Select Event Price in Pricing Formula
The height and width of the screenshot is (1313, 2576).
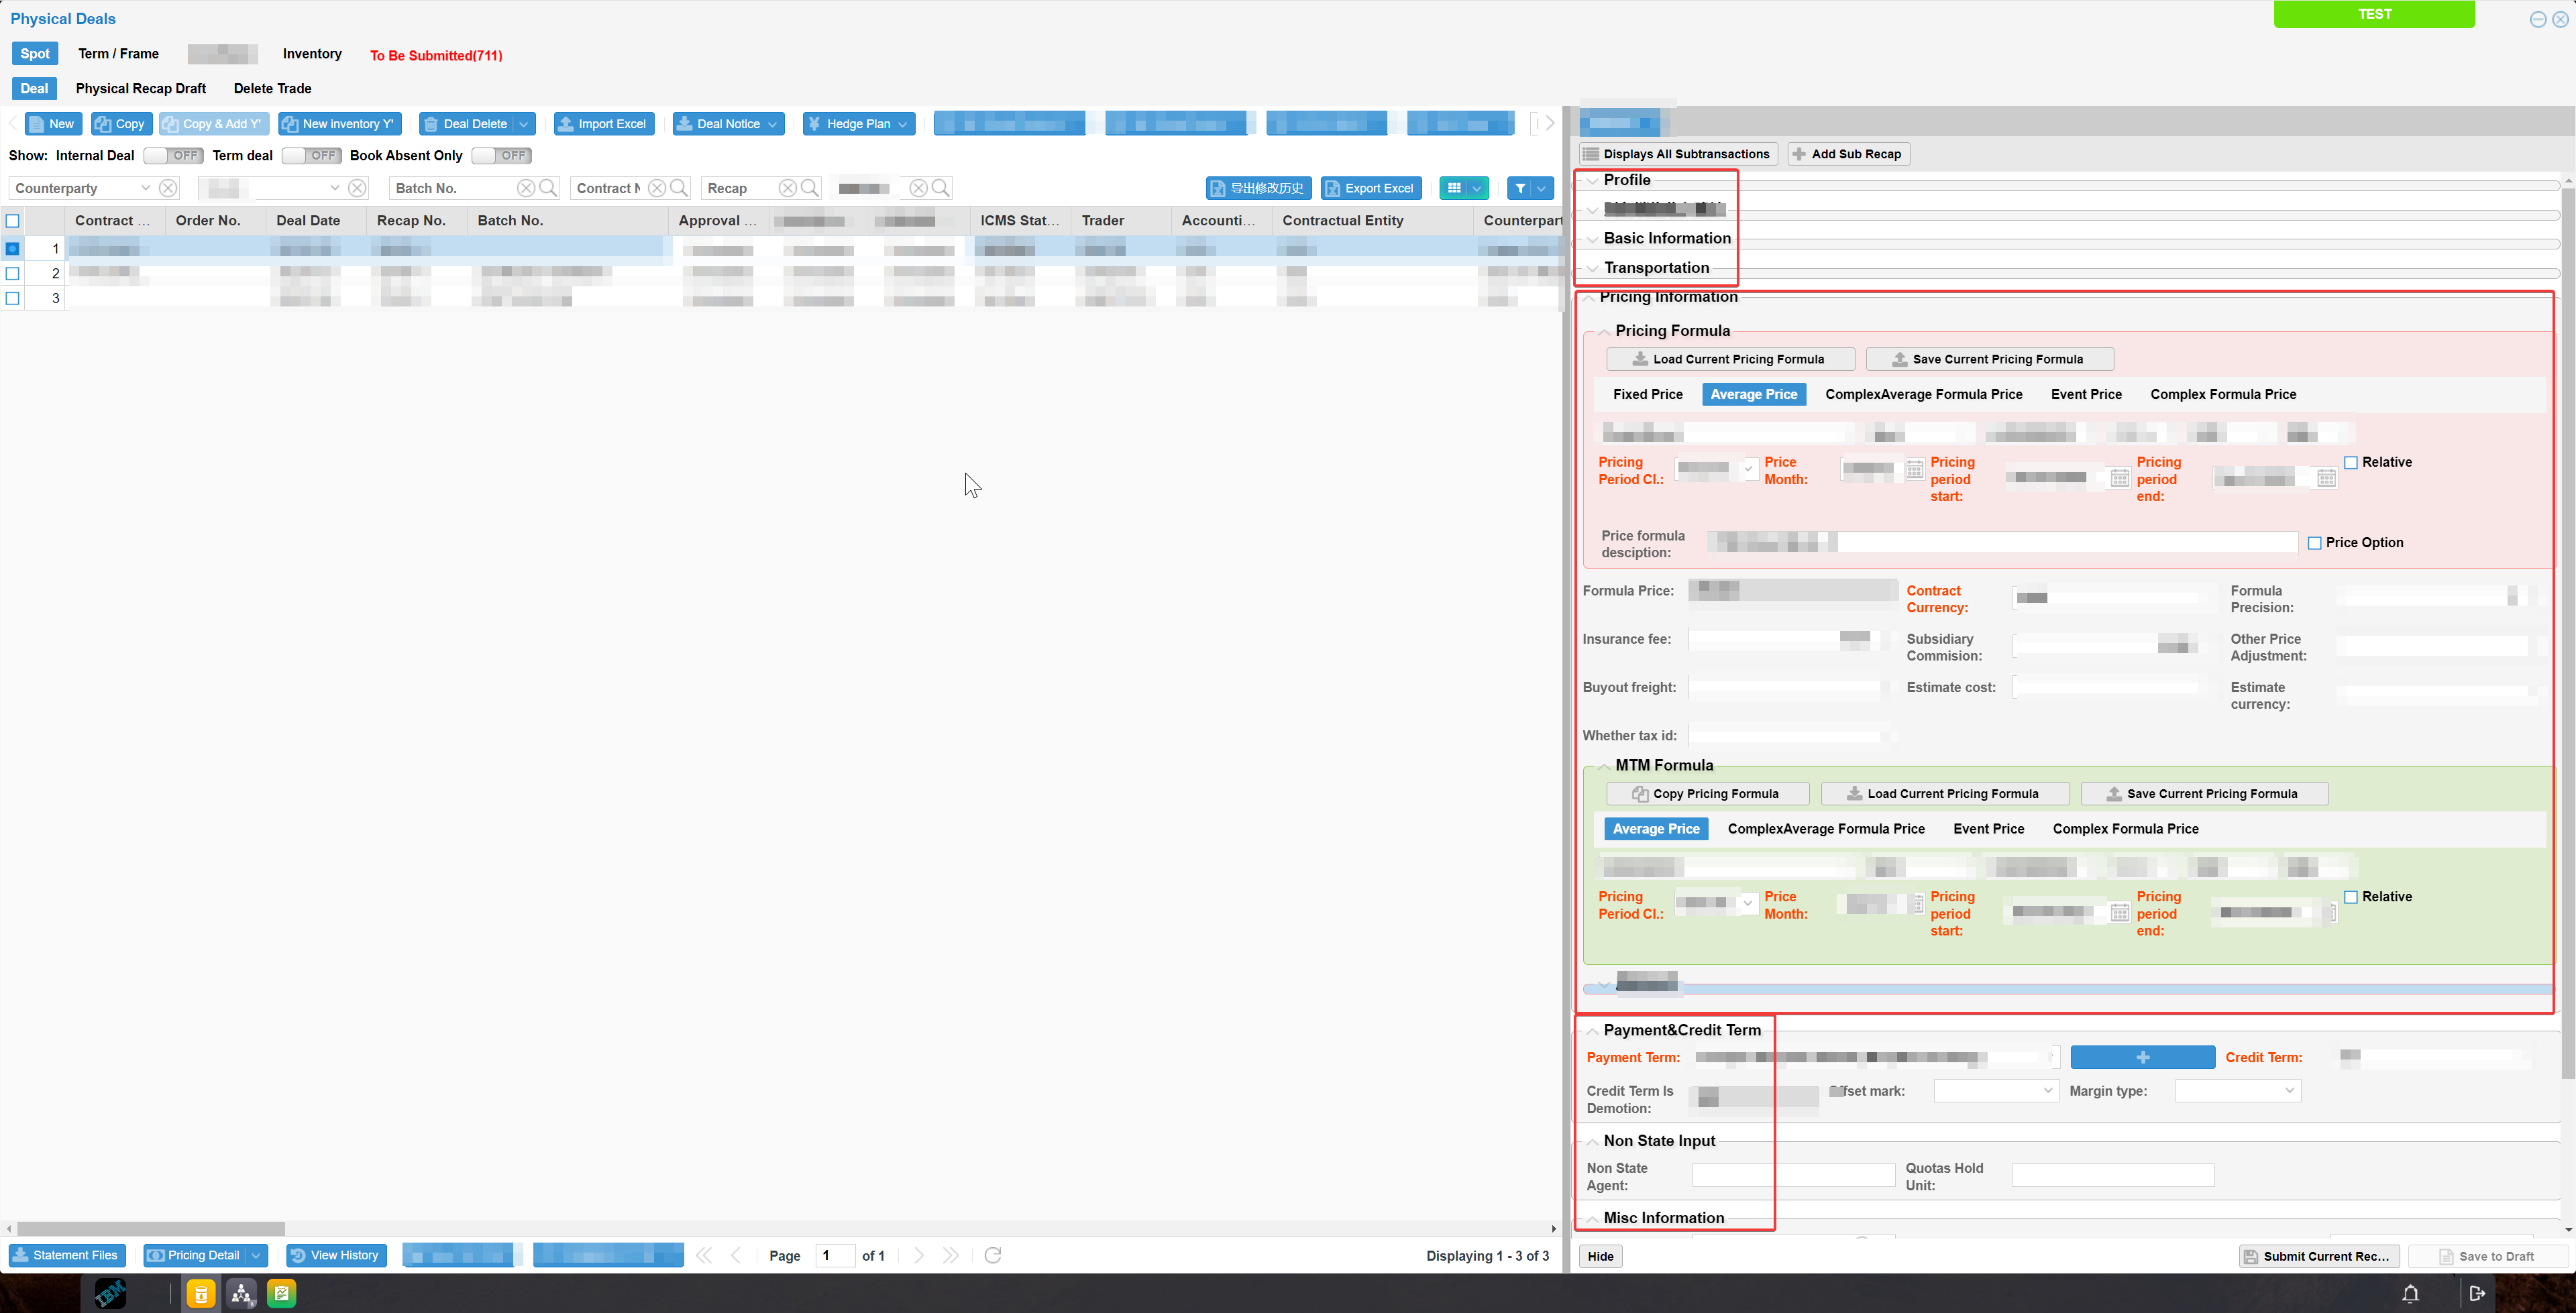tap(2086, 395)
